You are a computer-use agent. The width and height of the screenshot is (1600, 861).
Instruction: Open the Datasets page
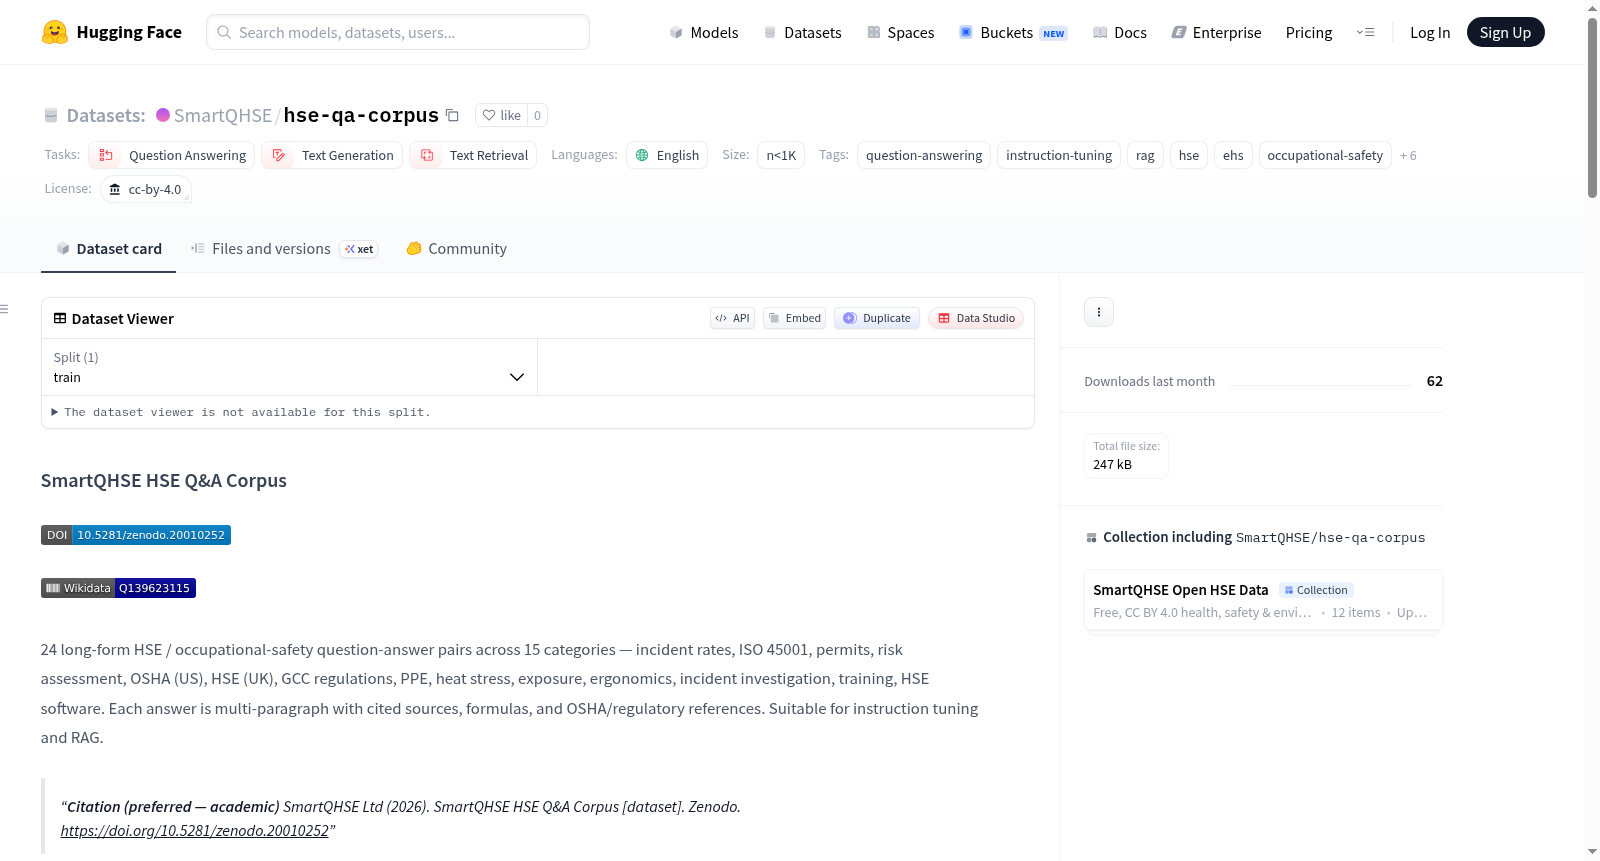pyautogui.click(x=802, y=32)
